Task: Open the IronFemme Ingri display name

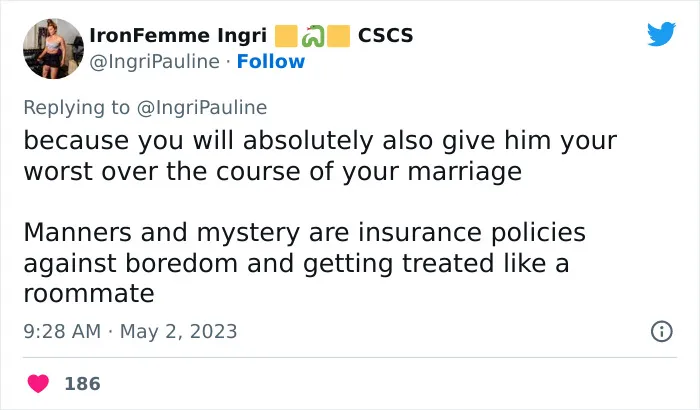Action: [178, 36]
